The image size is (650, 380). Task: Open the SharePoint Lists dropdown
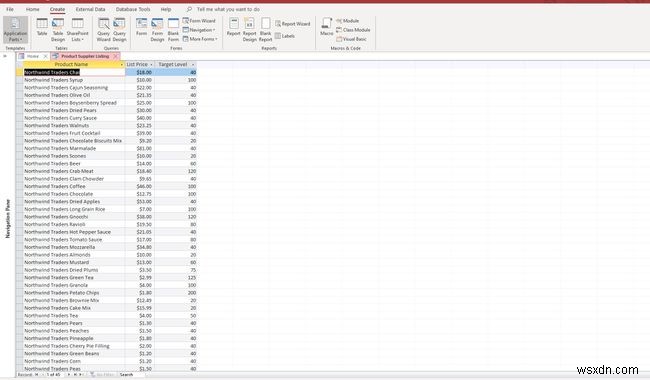click(x=77, y=30)
